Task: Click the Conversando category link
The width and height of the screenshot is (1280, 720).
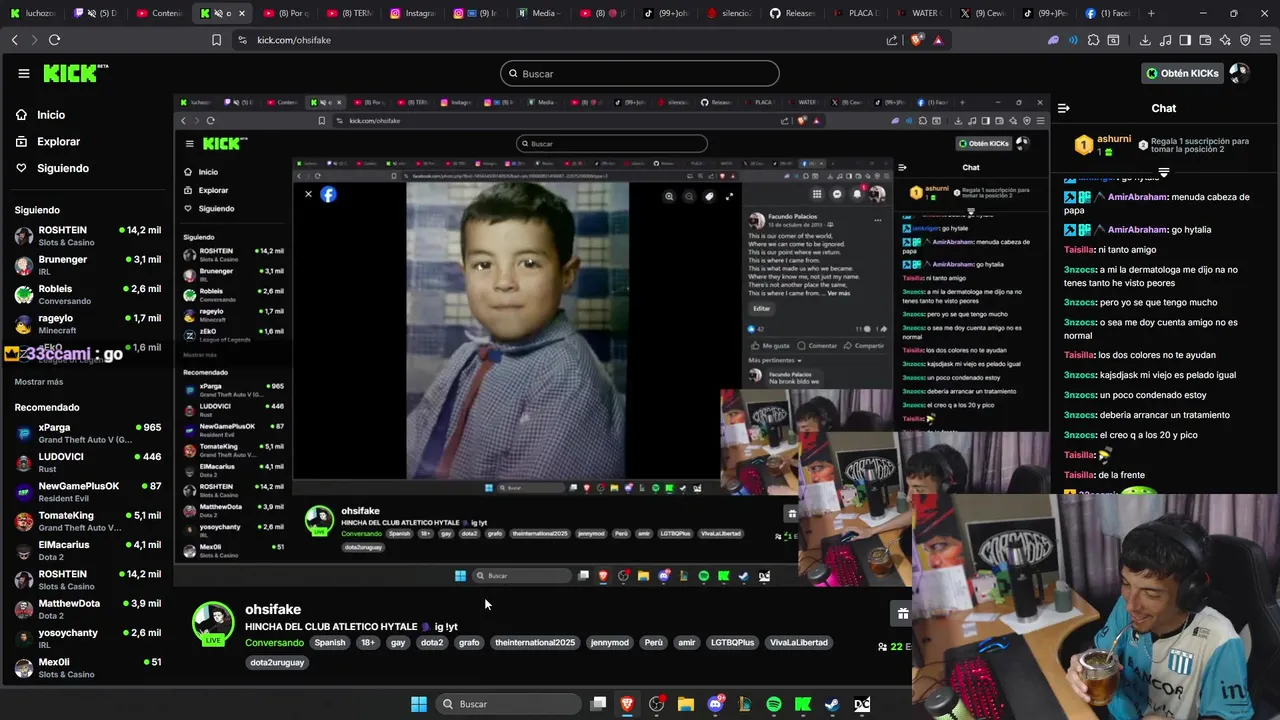Action: (x=274, y=643)
